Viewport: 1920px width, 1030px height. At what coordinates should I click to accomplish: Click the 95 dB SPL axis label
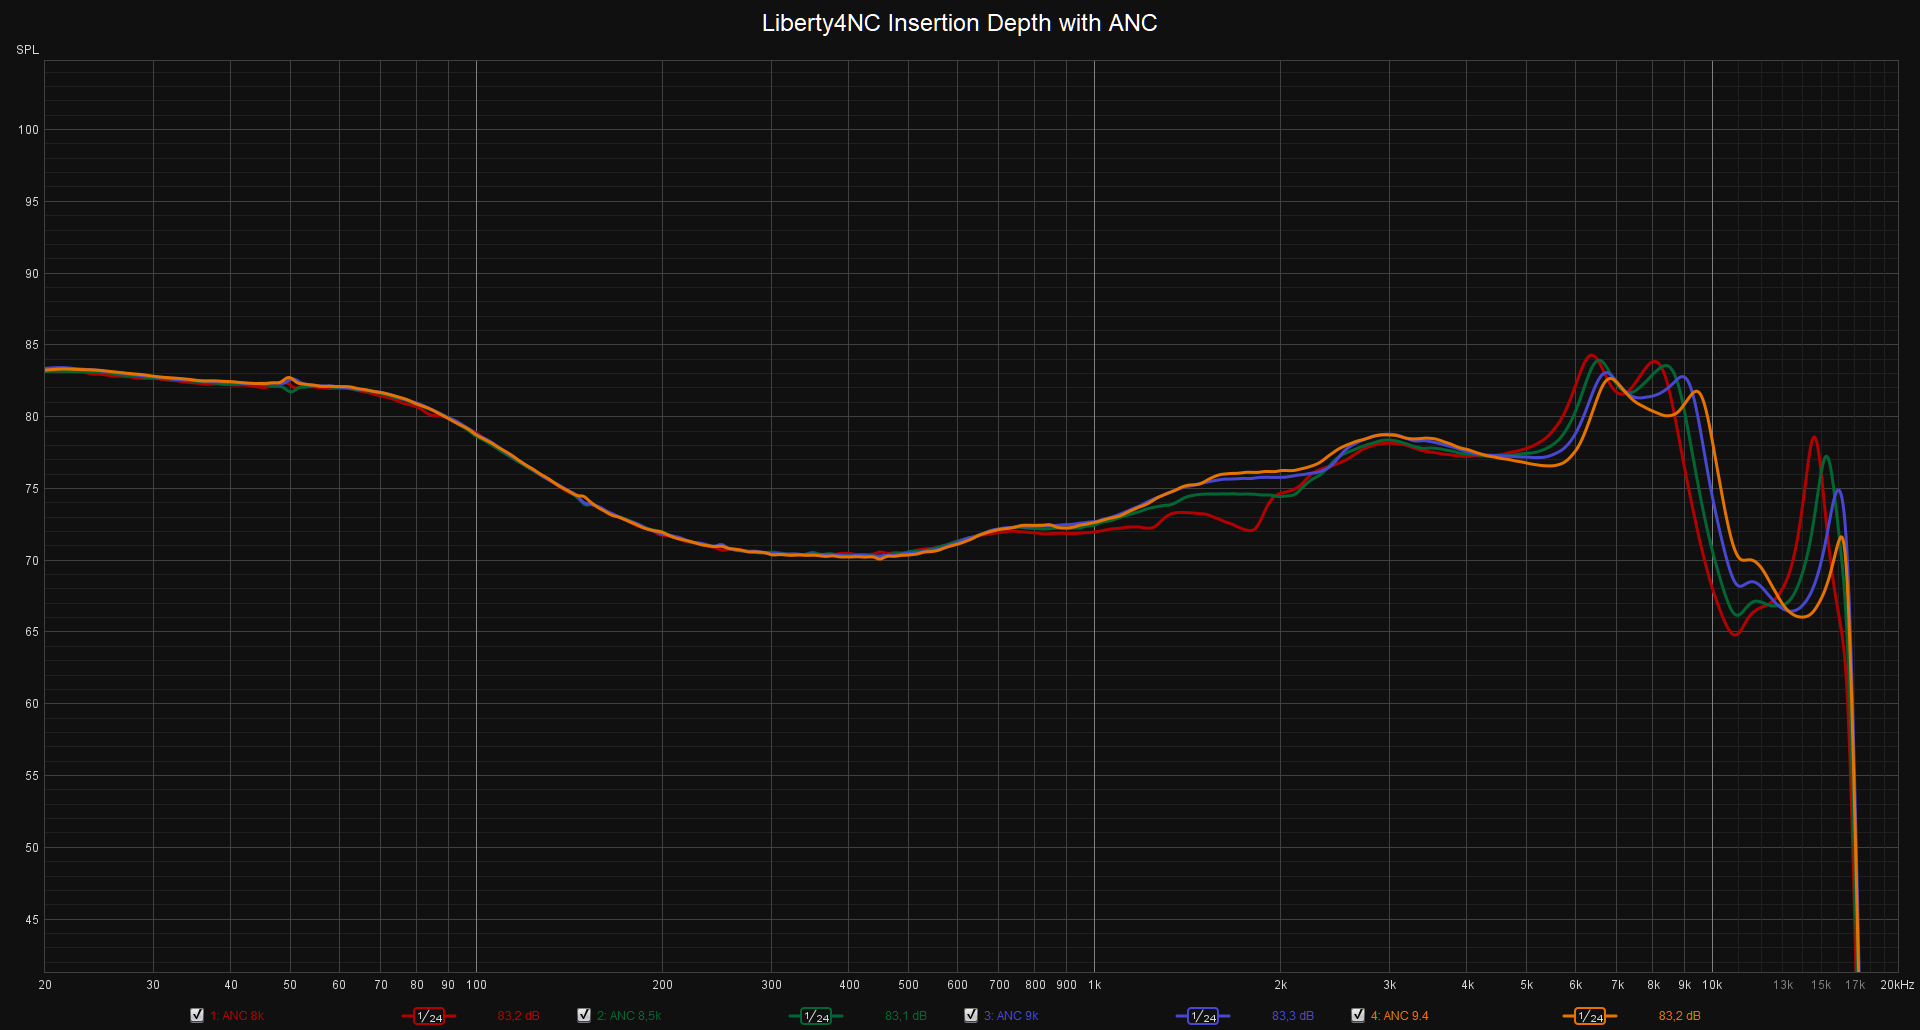[x=32, y=202]
